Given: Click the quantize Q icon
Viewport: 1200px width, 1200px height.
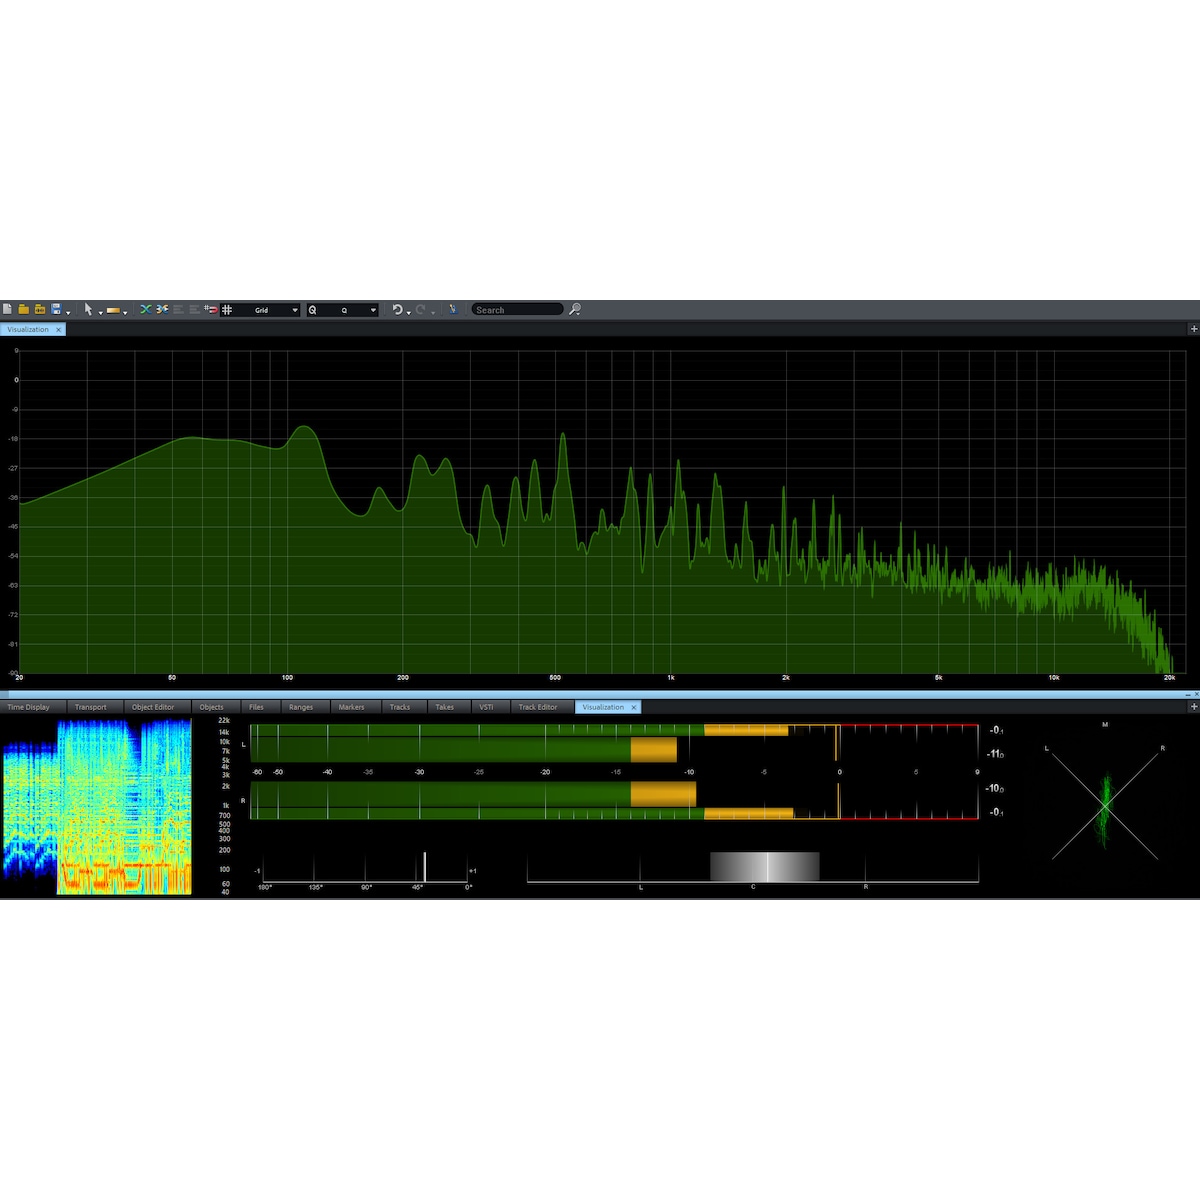Looking at the screenshot, I should (x=312, y=310).
